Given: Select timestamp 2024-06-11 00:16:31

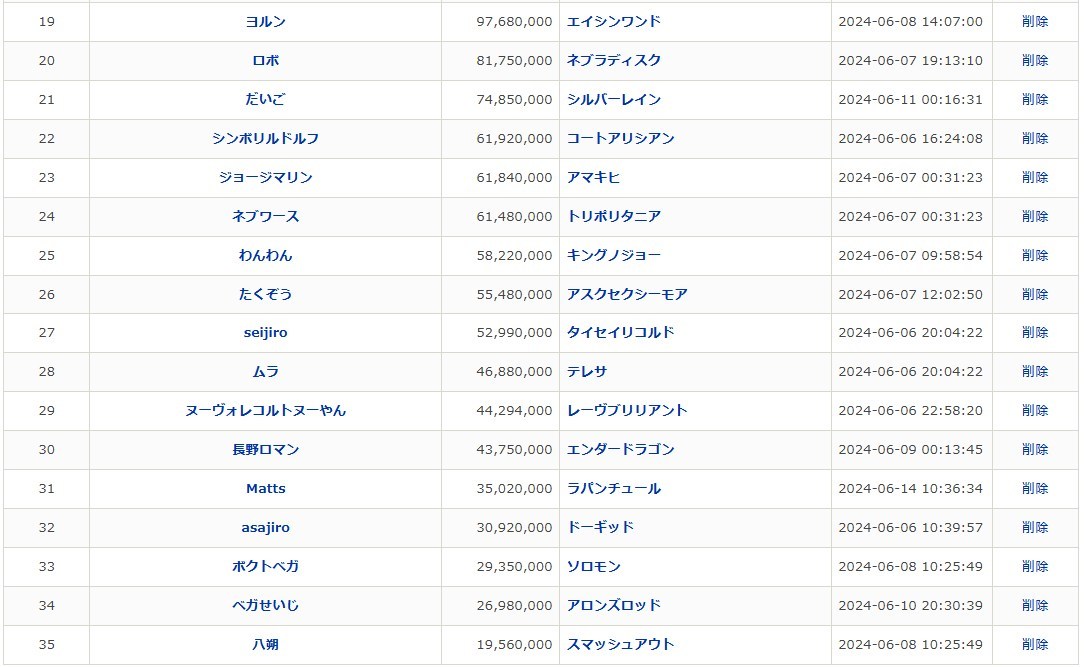Looking at the screenshot, I should pos(911,99).
